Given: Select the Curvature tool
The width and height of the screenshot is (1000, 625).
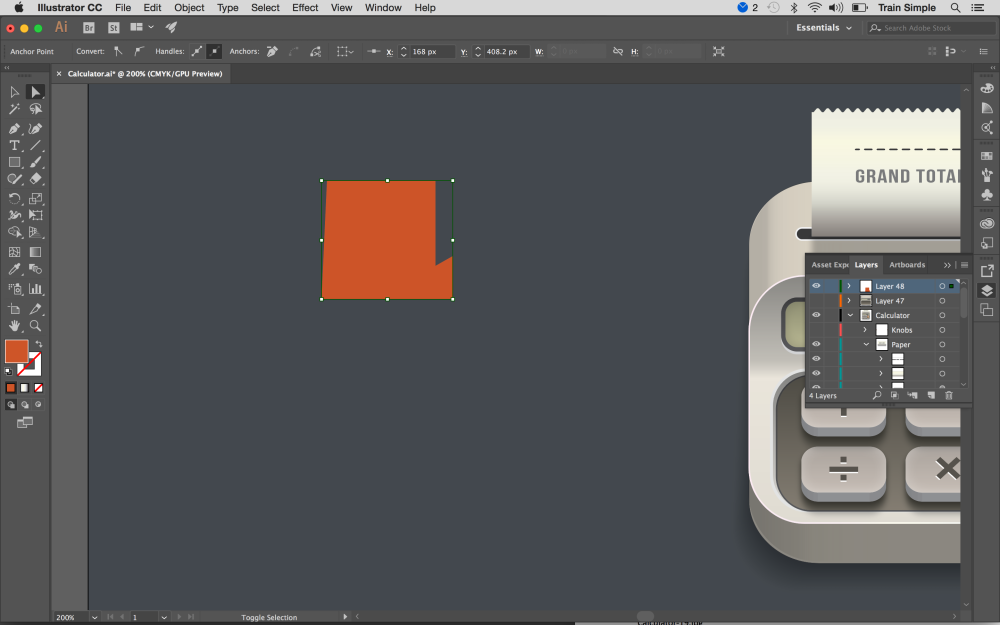Looking at the screenshot, I should point(36,128).
